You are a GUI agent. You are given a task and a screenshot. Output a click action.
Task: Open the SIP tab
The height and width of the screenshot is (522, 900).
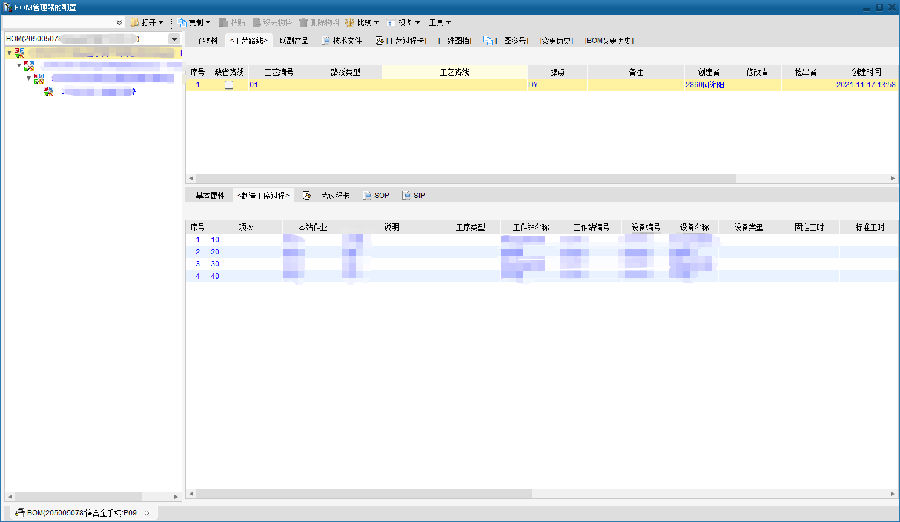click(414, 195)
